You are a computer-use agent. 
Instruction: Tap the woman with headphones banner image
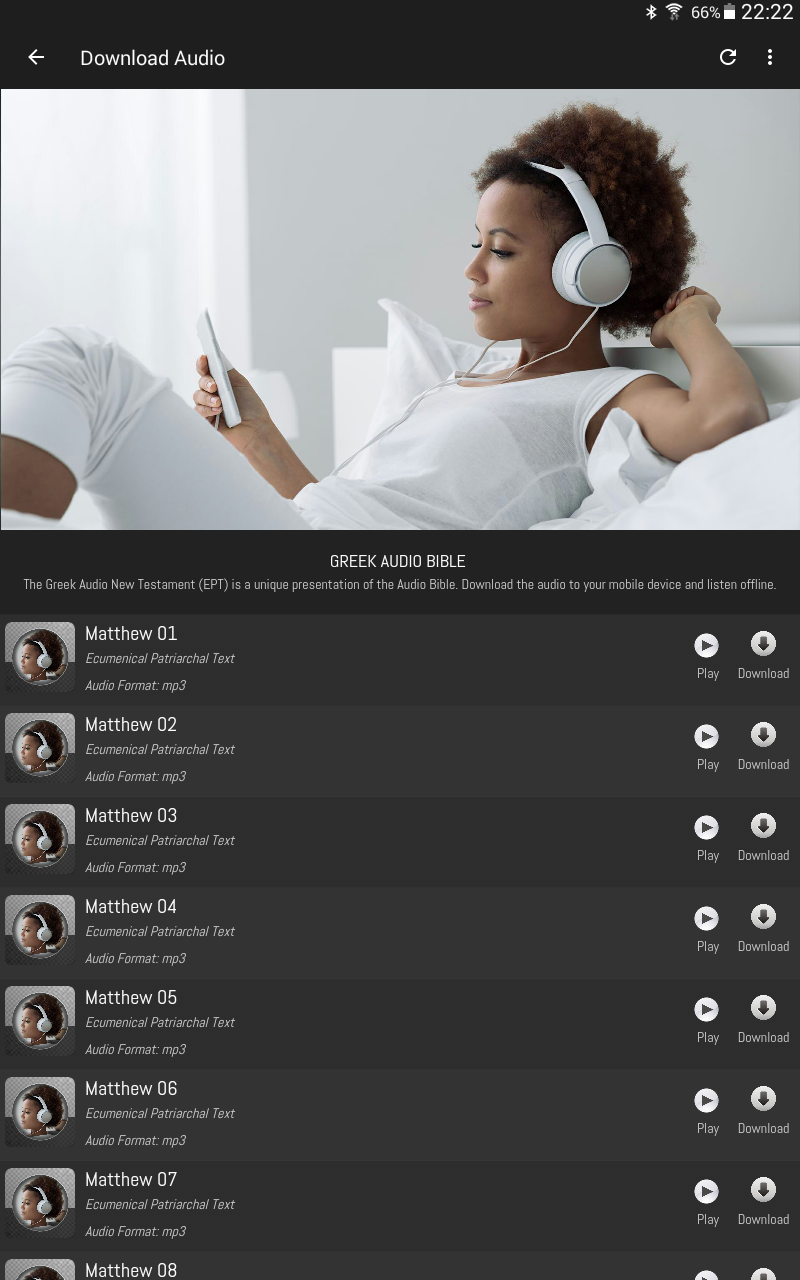400,309
